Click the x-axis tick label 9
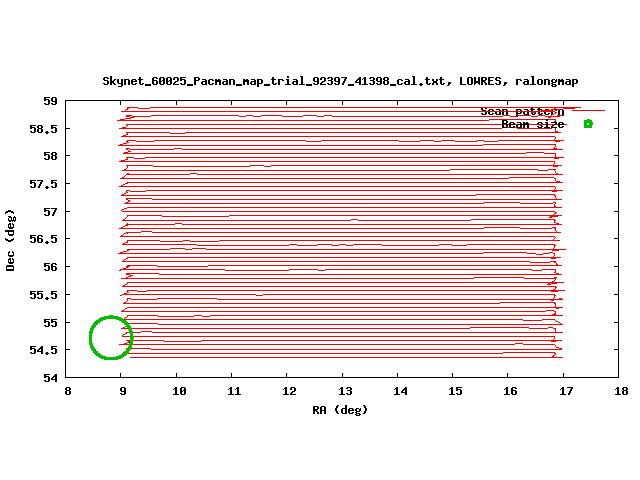 tap(123, 391)
